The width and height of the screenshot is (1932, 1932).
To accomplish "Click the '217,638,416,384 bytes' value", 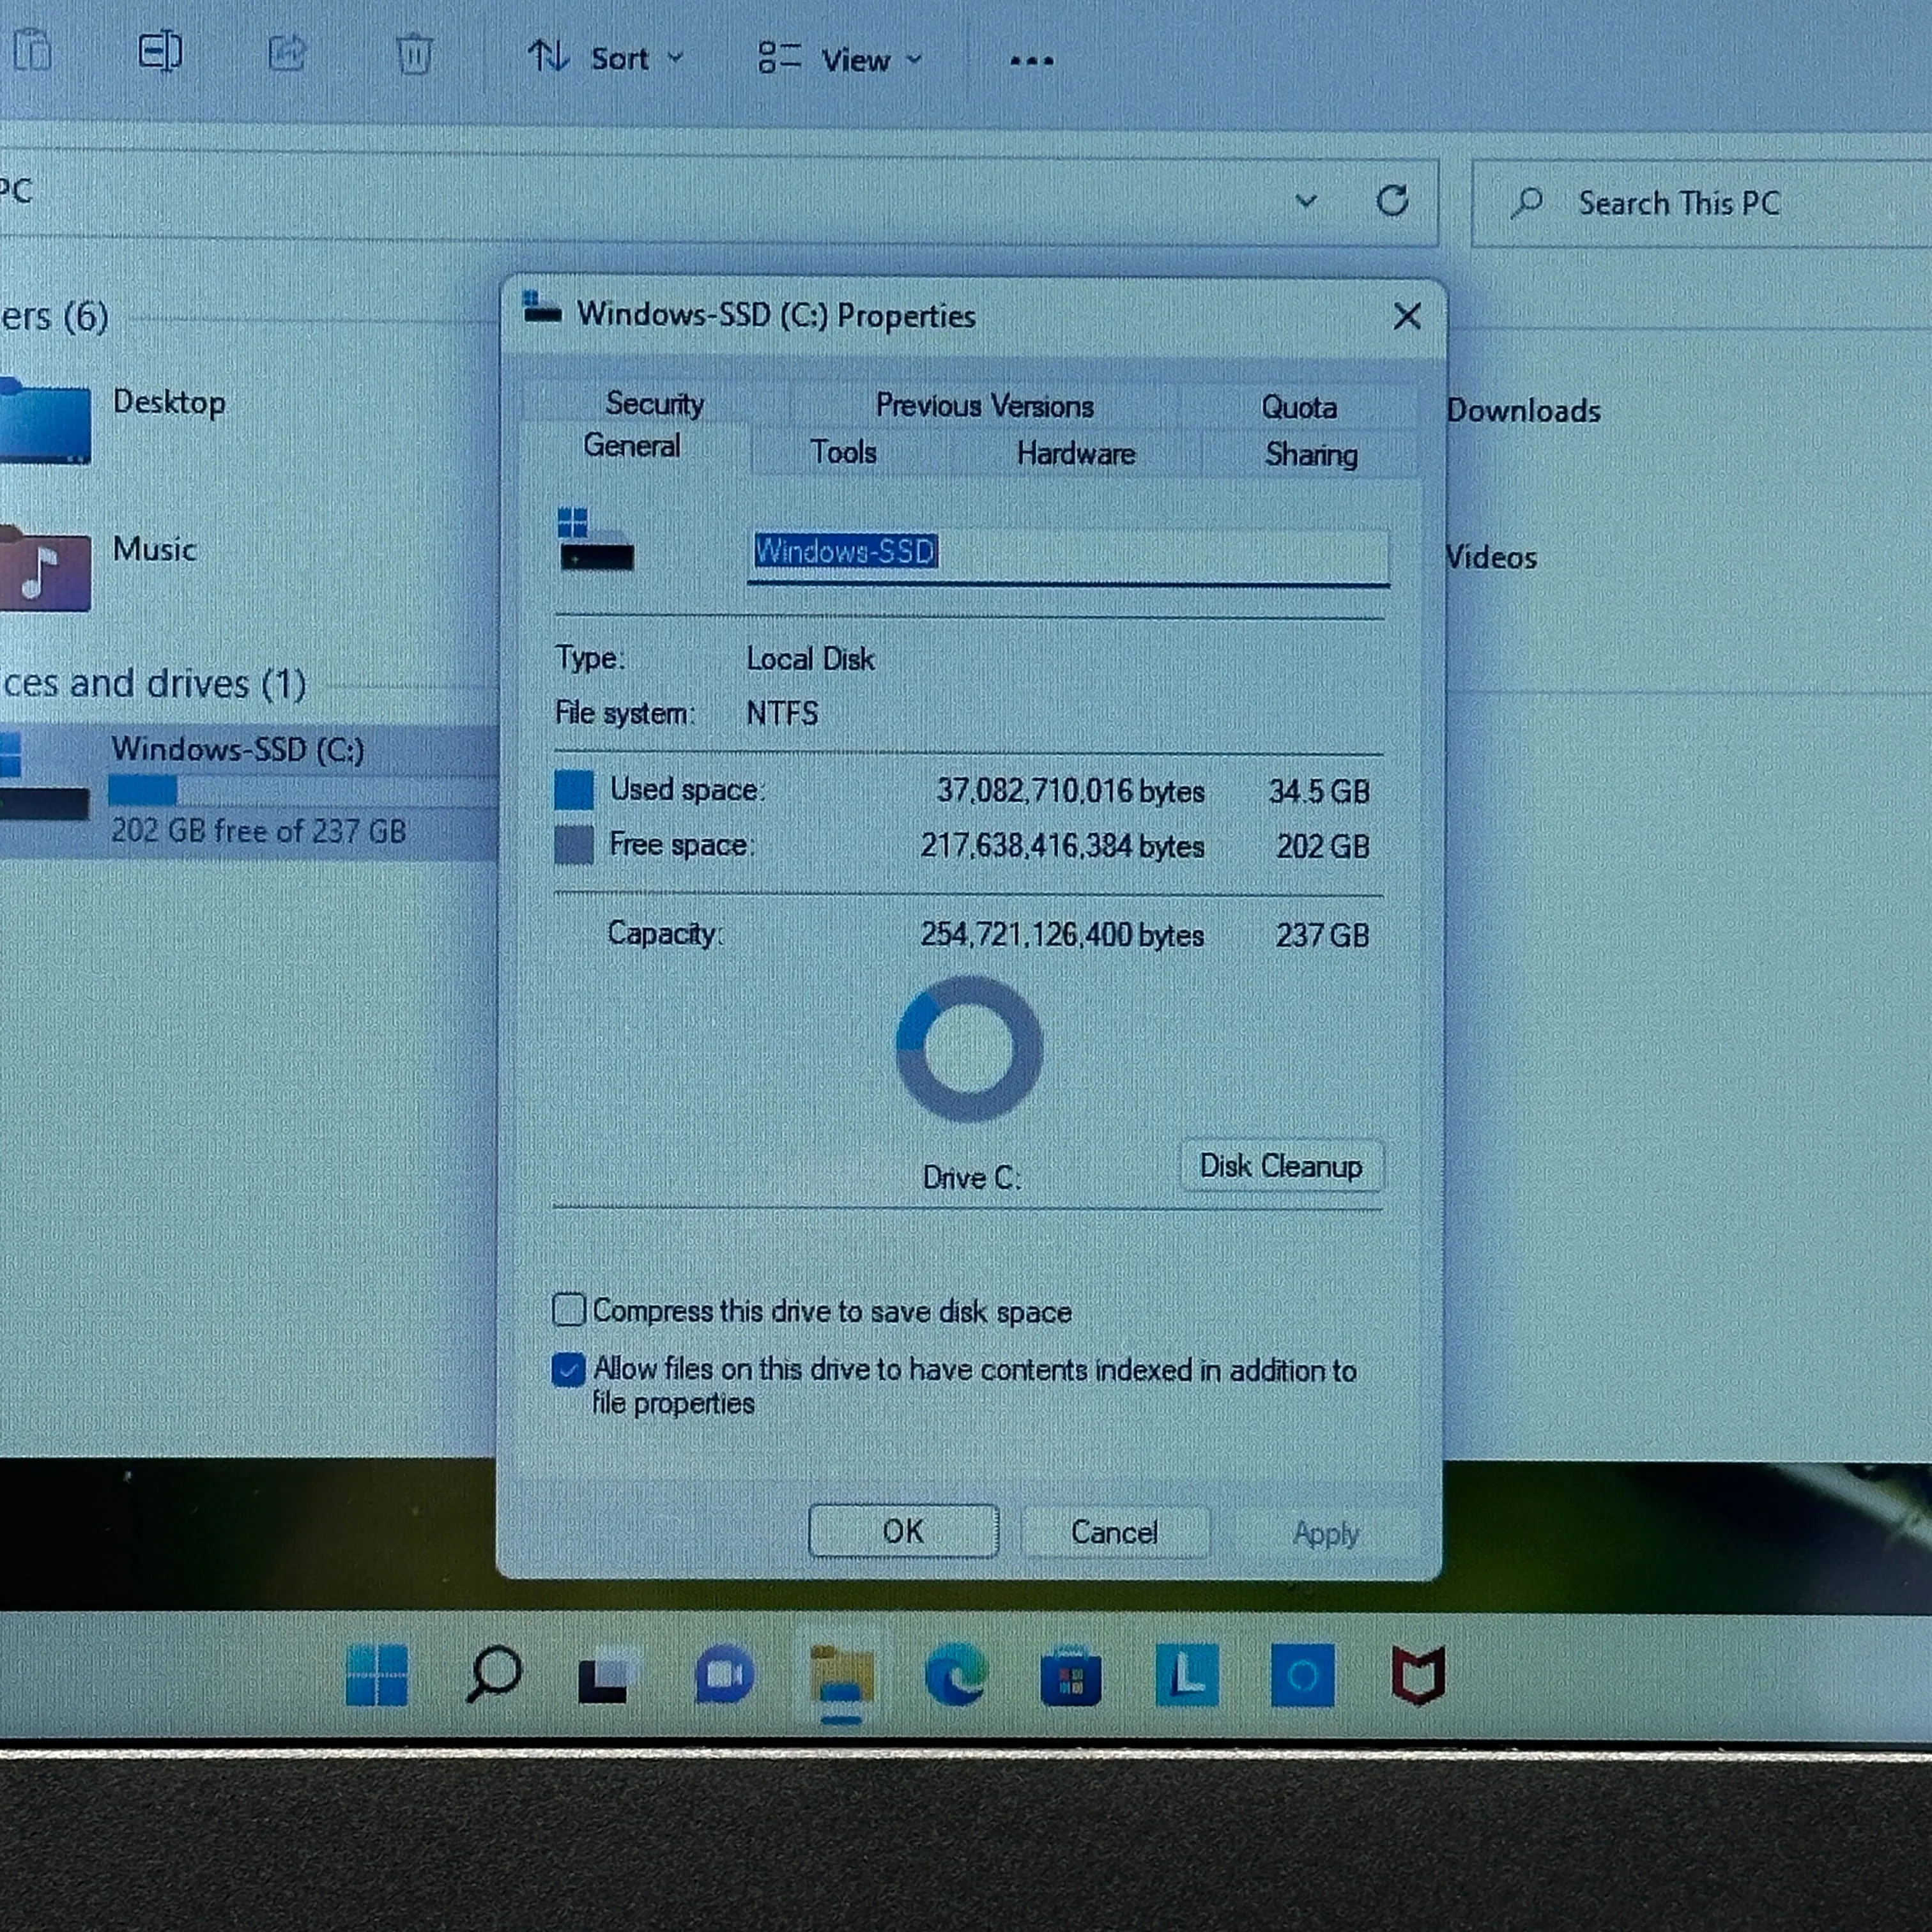I will pos(1062,846).
